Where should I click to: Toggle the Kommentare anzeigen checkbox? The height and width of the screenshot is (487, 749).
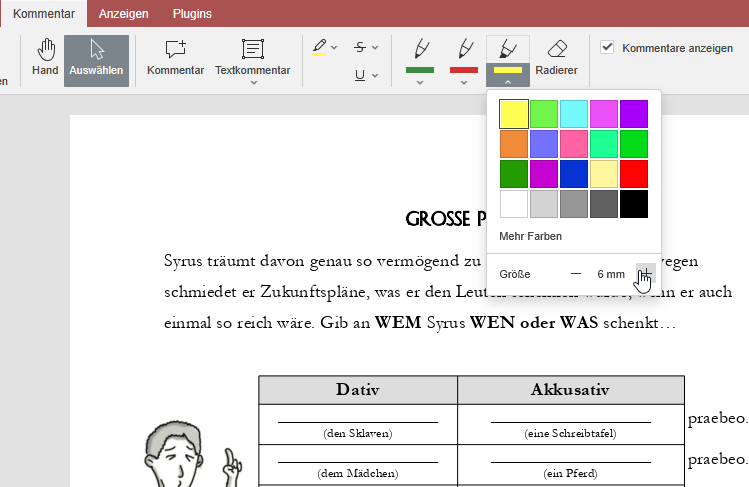[607, 47]
